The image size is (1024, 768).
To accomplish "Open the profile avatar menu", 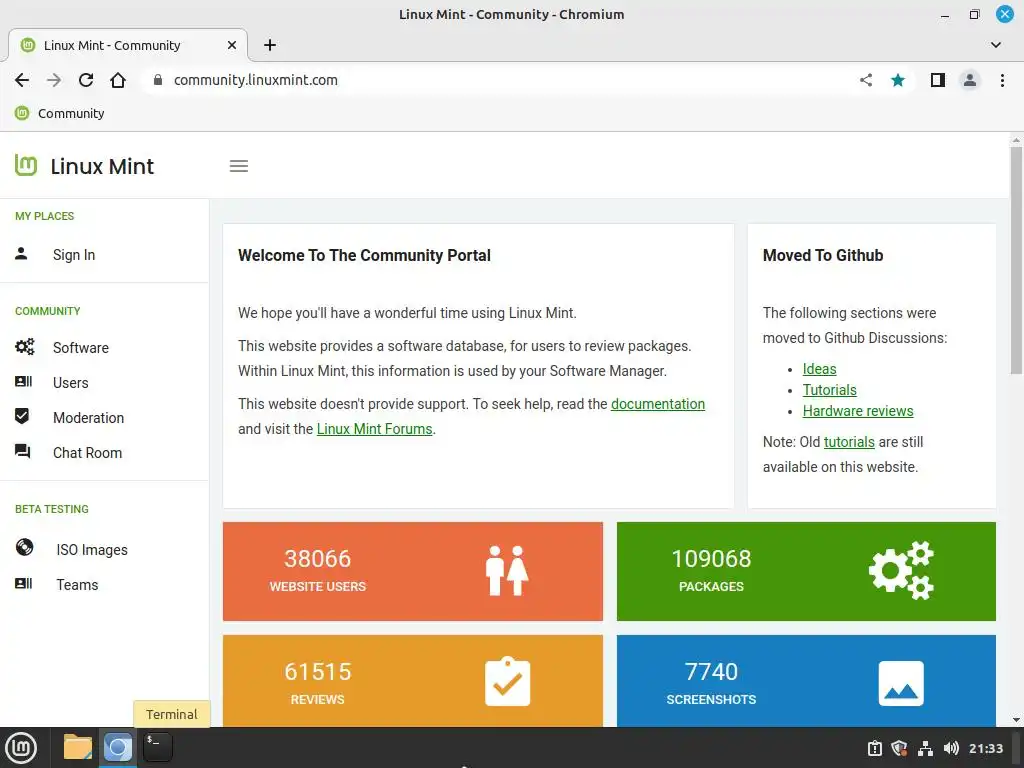I will coord(970,80).
